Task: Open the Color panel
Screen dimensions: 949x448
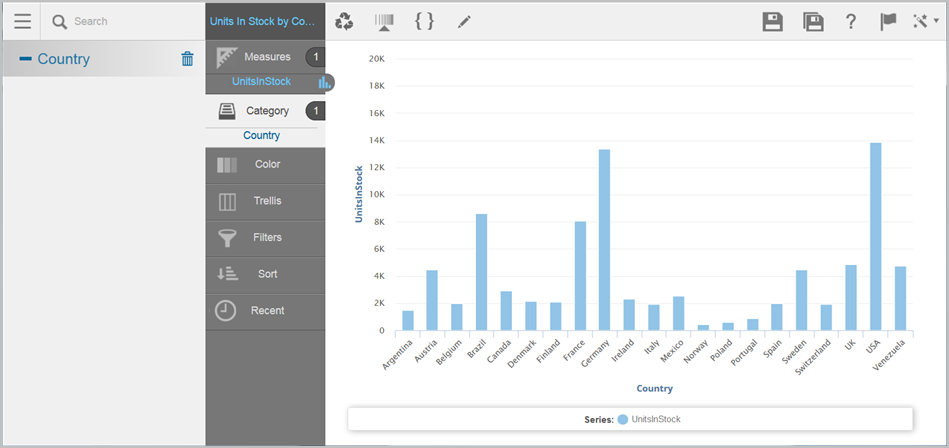Action: pos(265,165)
